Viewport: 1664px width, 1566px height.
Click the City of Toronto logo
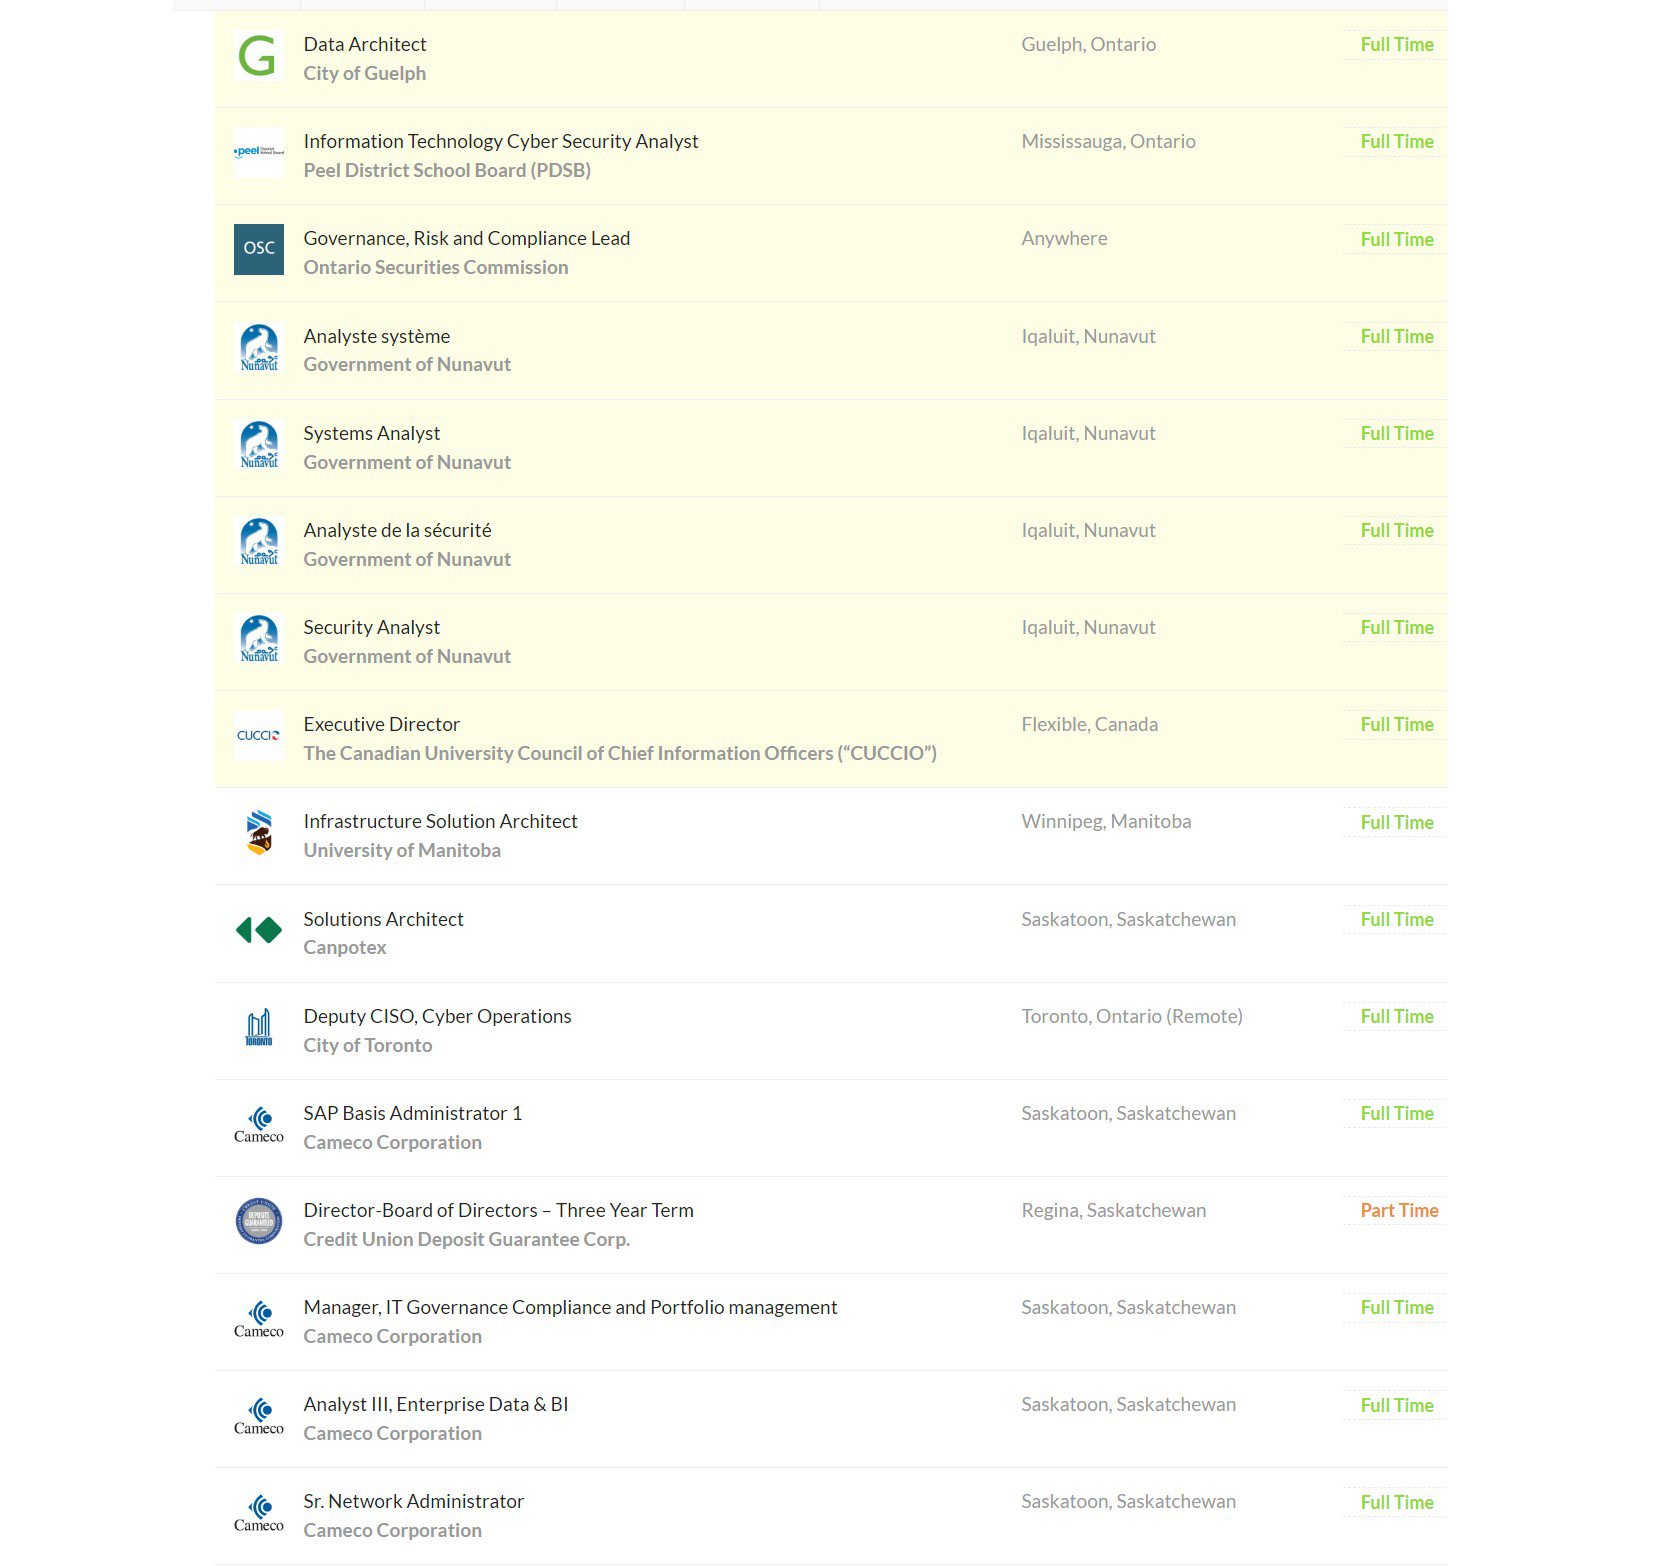pyautogui.click(x=258, y=1027)
